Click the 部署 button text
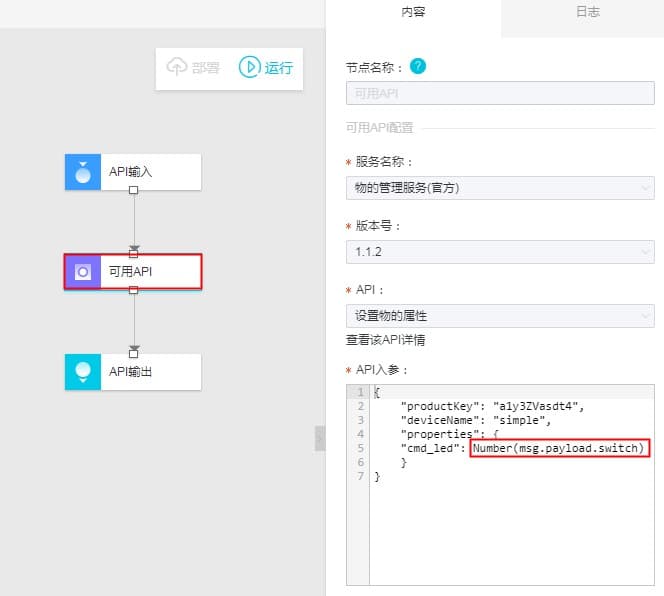This screenshot has width=664, height=596. 206,67
